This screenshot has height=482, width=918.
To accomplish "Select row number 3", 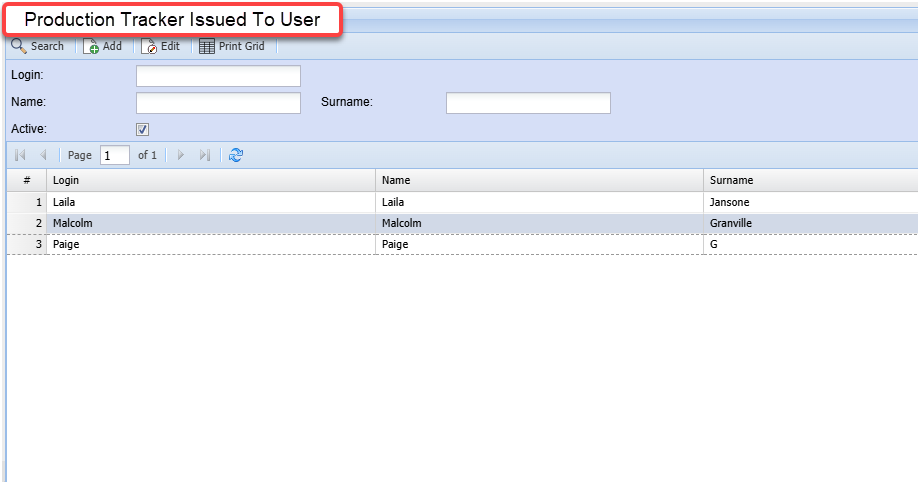I will (x=27, y=244).
